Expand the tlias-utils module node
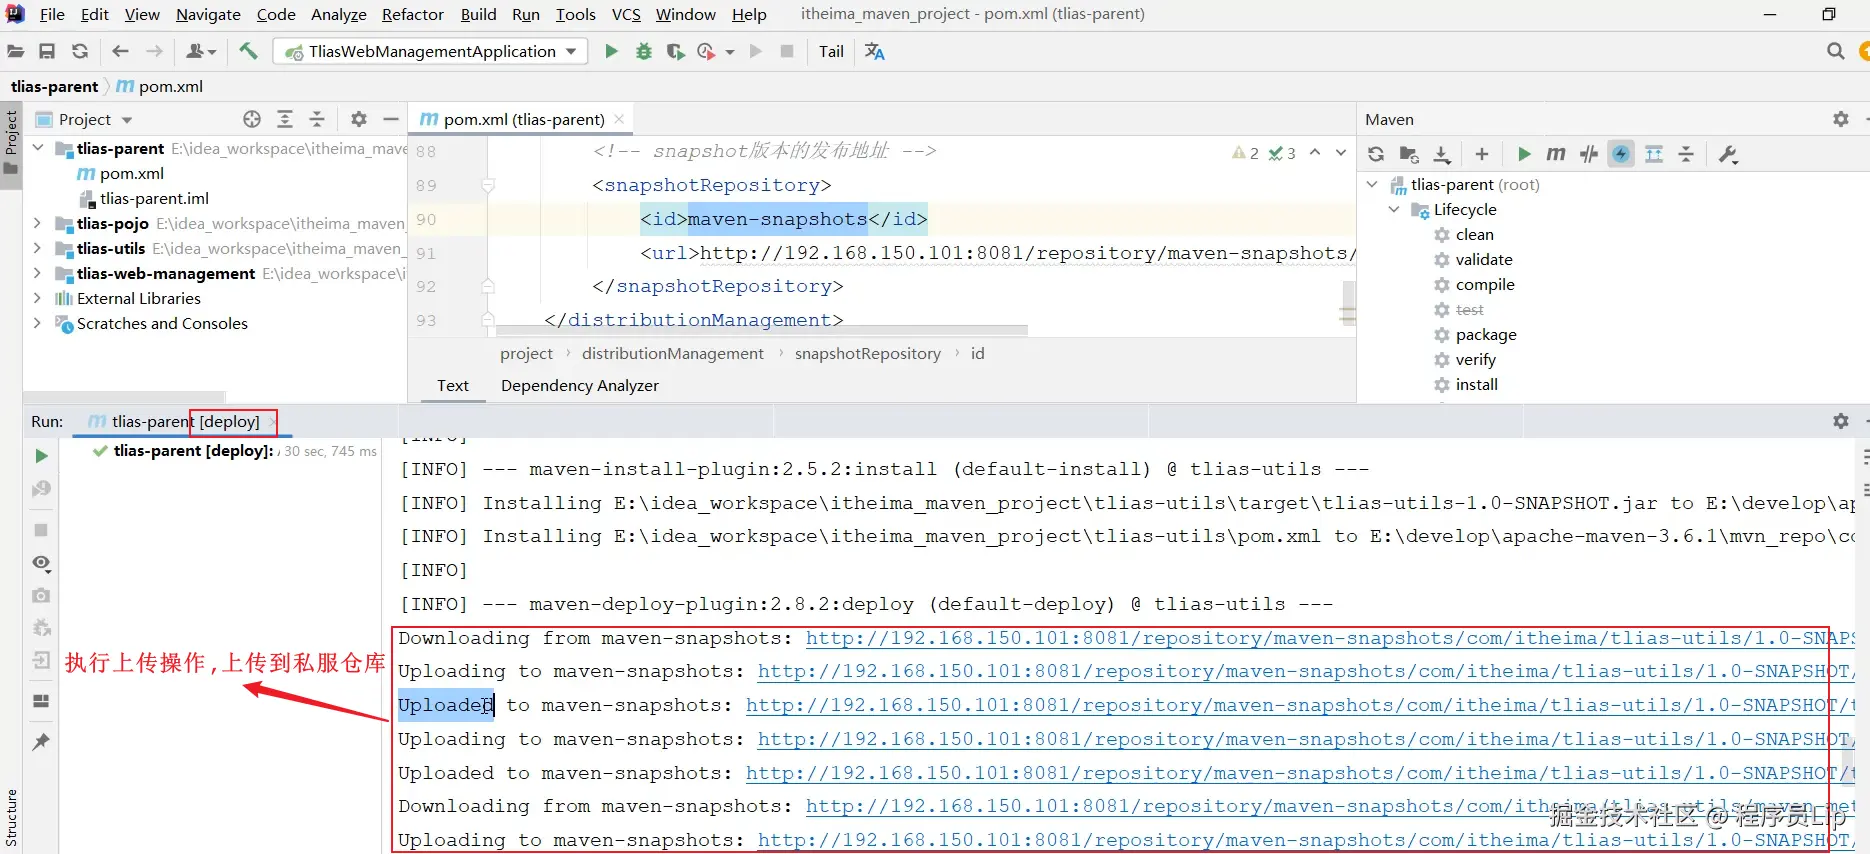Viewport: 1870px width, 854px height. tap(38, 248)
